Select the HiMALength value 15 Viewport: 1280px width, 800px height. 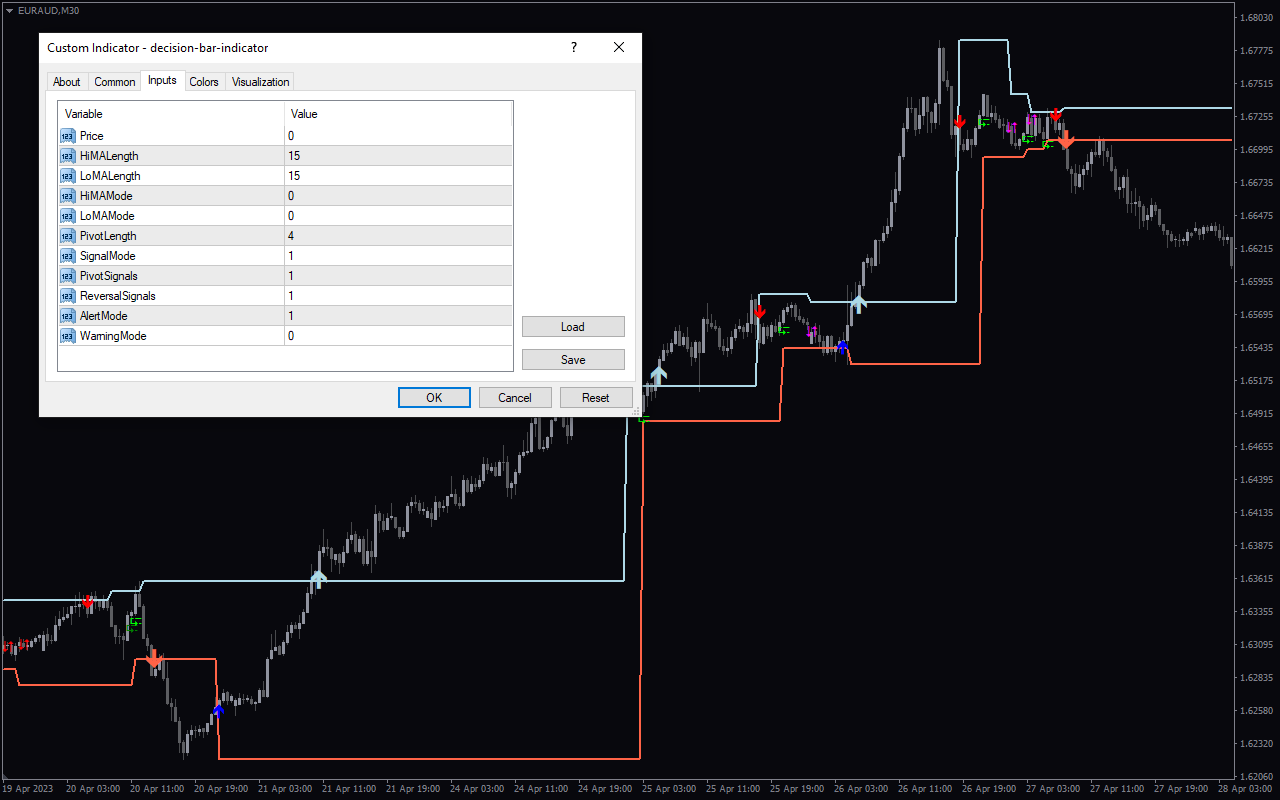398,156
